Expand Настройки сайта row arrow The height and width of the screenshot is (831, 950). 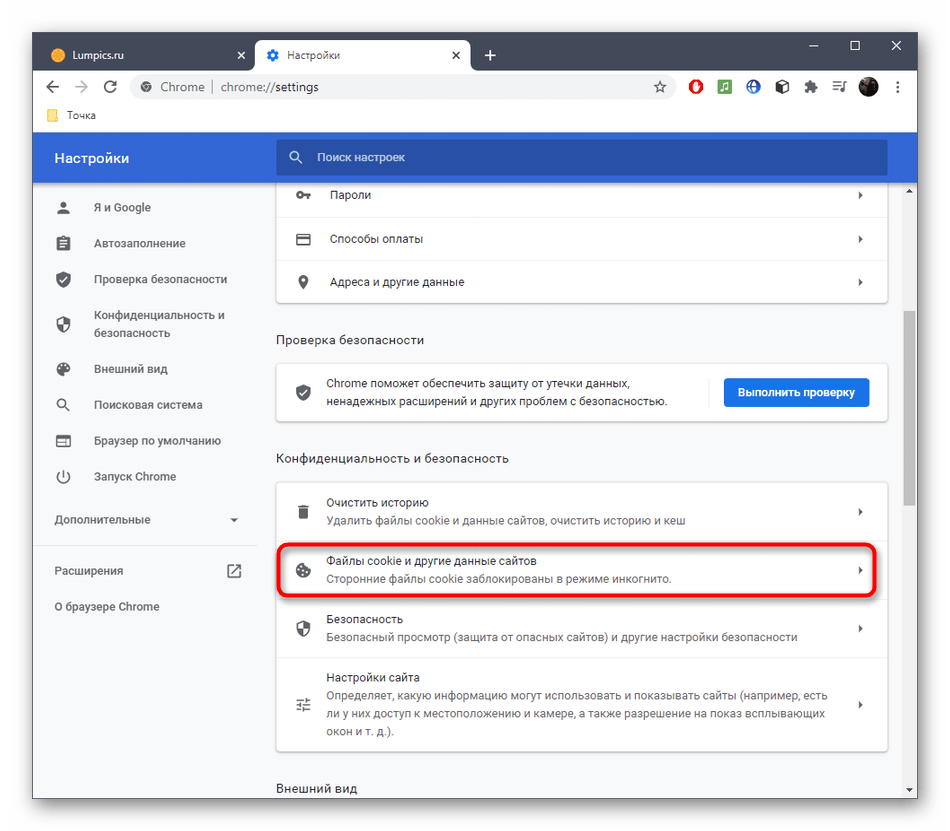860,704
